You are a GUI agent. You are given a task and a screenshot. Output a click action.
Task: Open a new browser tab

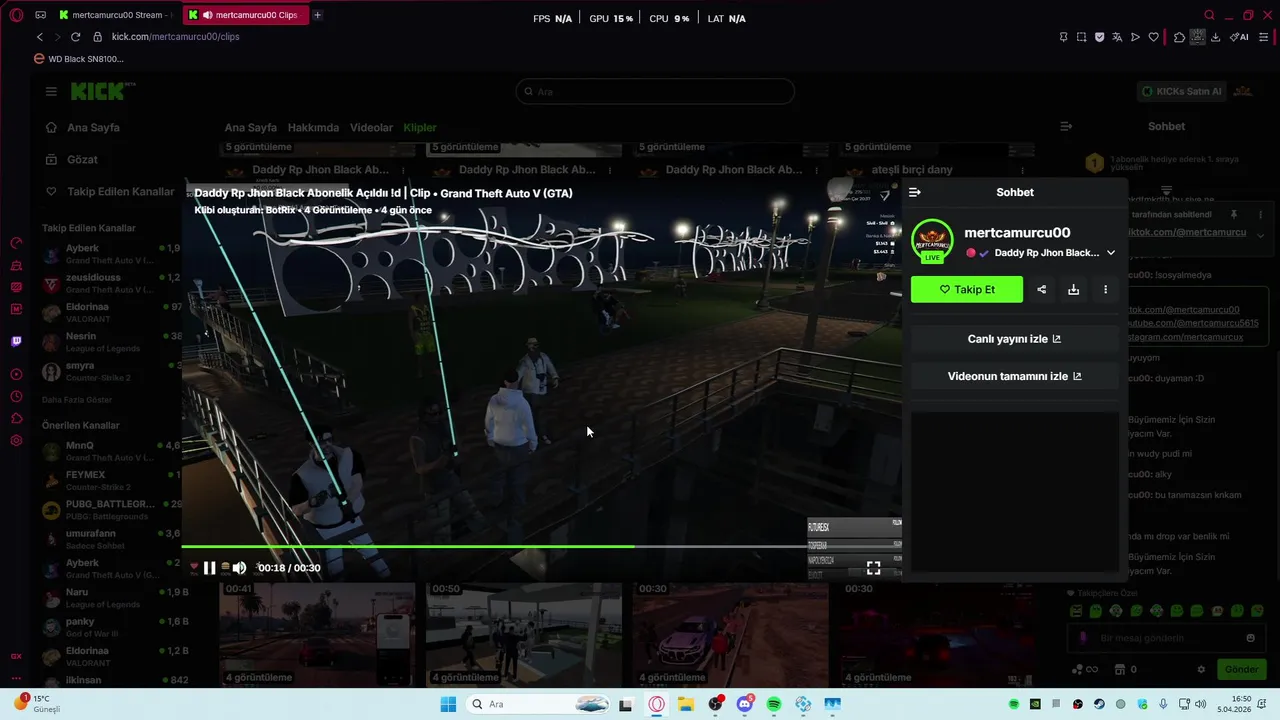click(317, 15)
